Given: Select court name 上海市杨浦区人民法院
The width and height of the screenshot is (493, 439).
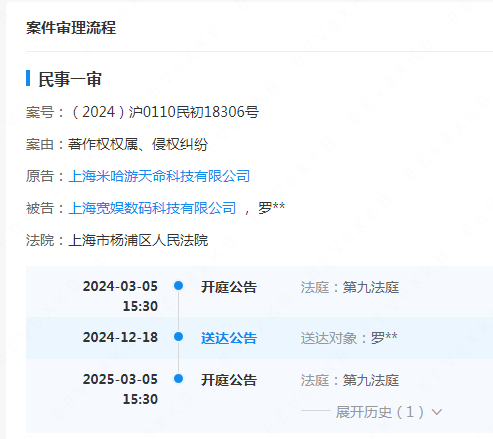Looking at the screenshot, I should 138,240.
